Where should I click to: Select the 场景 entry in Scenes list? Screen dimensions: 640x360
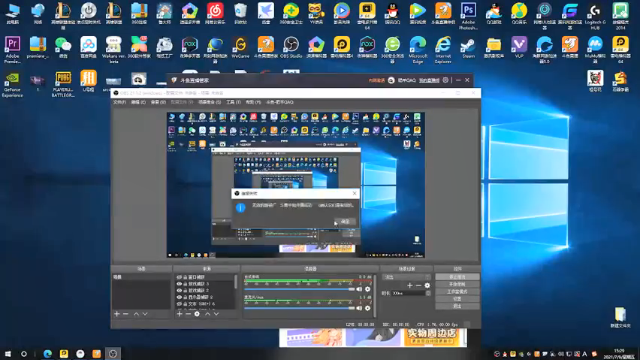tap(141, 277)
